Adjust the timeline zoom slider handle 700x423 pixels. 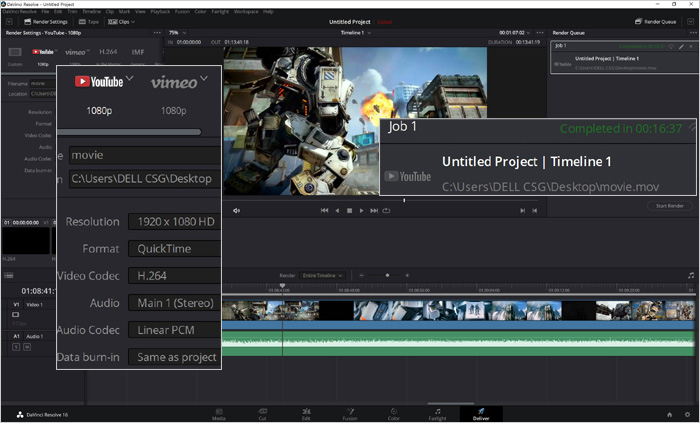coord(387,275)
